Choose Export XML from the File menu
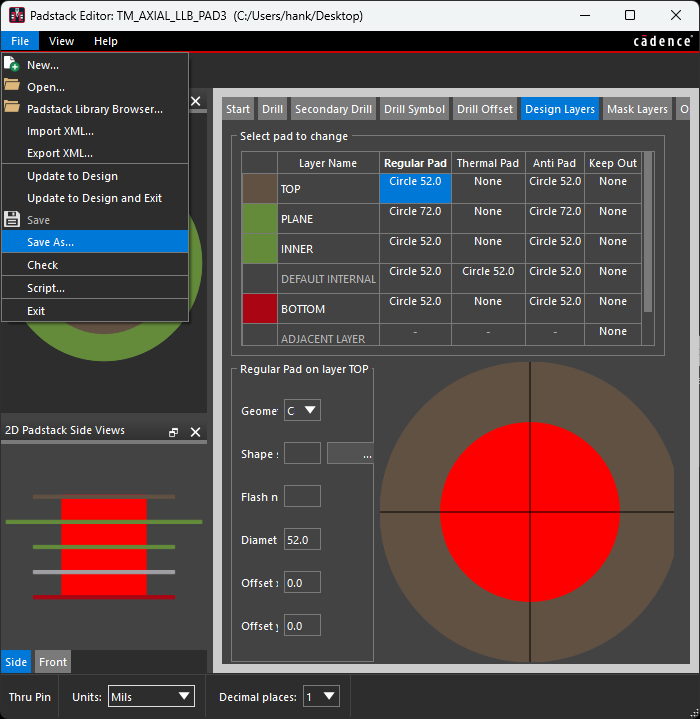This screenshot has width=700, height=719. point(60,153)
